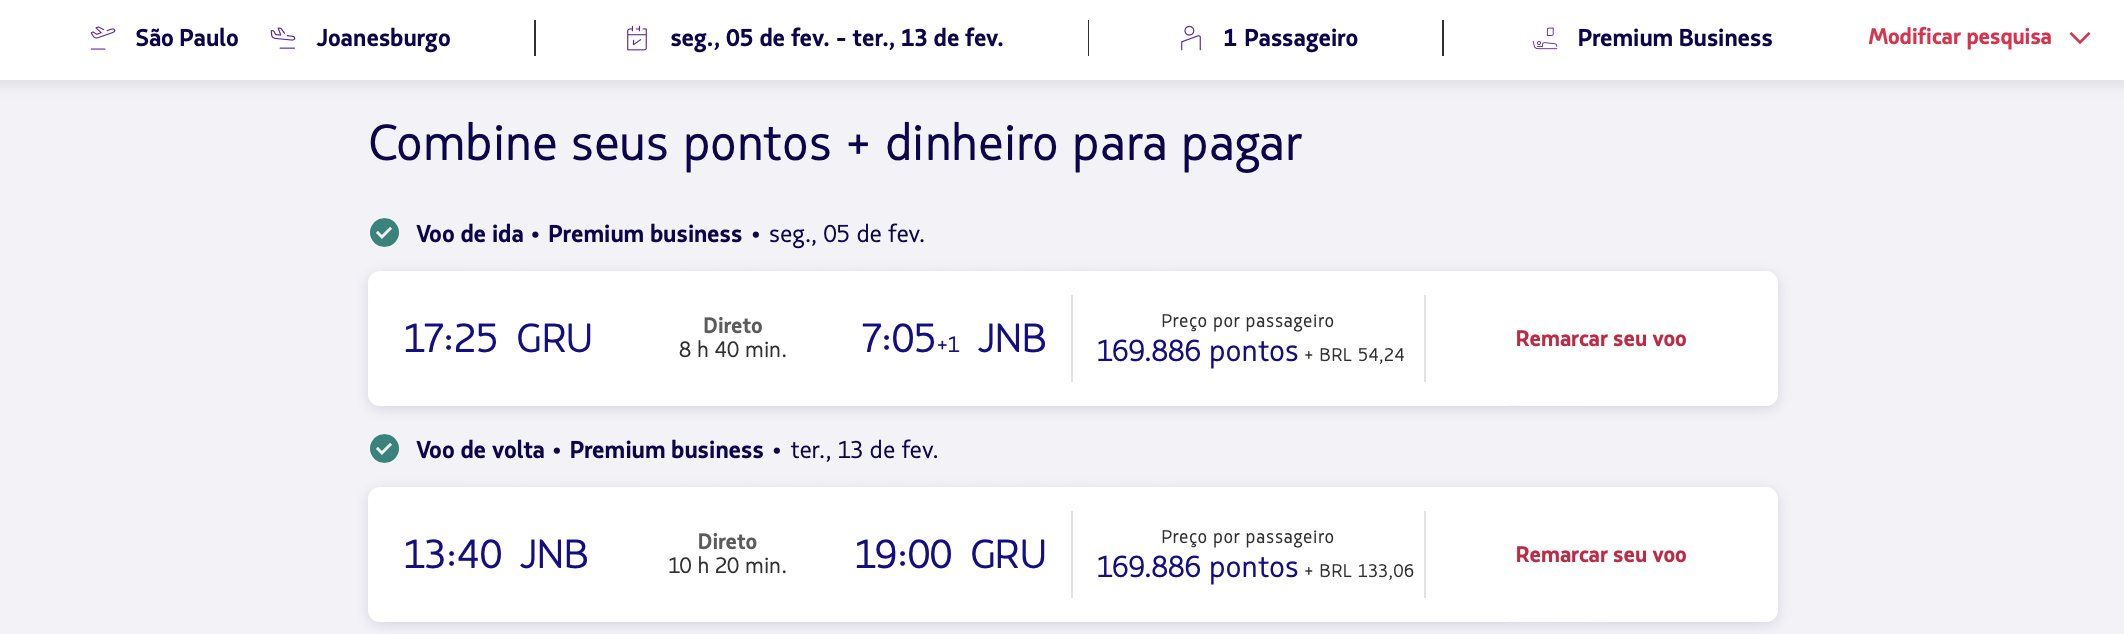Click Remarcar seu voo for return flight
2124x634 pixels.
click(1600, 555)
